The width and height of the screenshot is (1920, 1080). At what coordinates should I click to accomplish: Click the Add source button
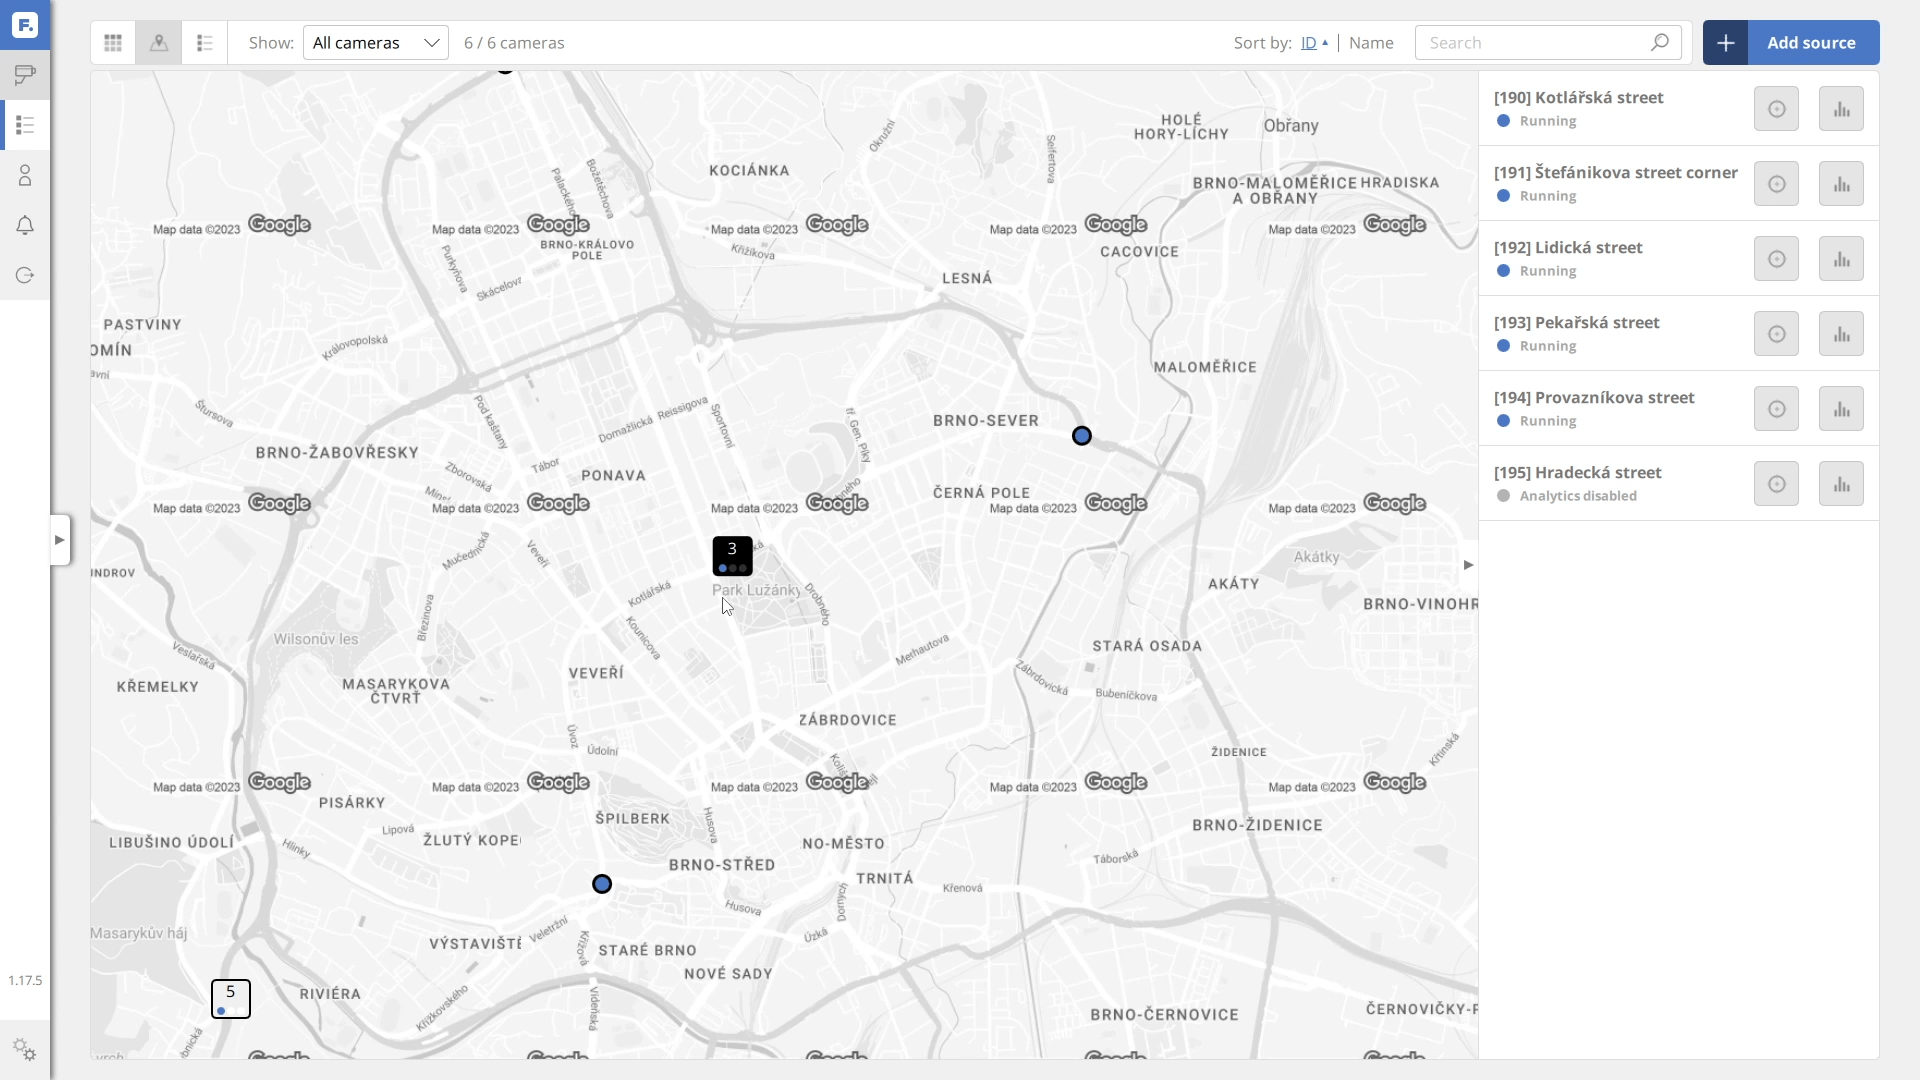[x=1791, y=43]
